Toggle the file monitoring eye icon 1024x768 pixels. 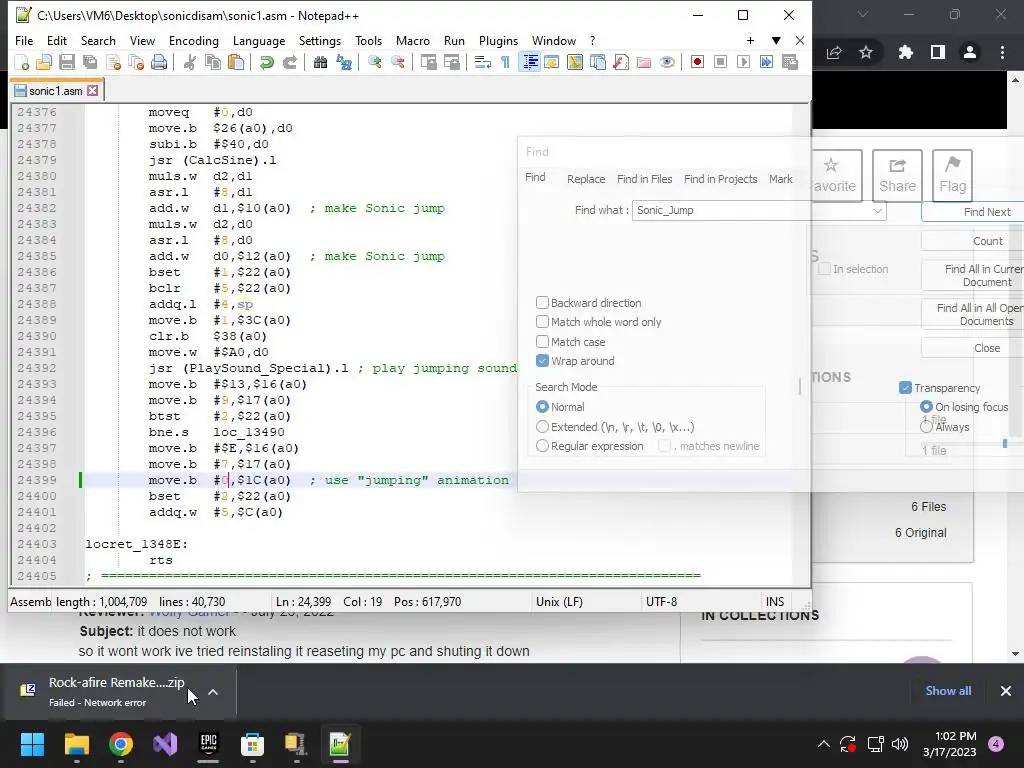(x=667, y=62)
